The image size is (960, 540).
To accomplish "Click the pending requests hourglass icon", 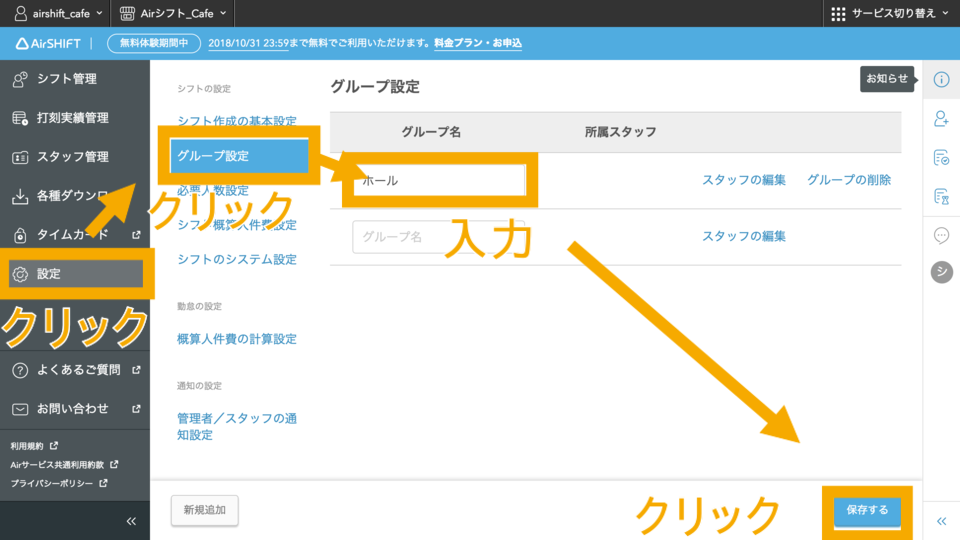I will coord(941,197).
